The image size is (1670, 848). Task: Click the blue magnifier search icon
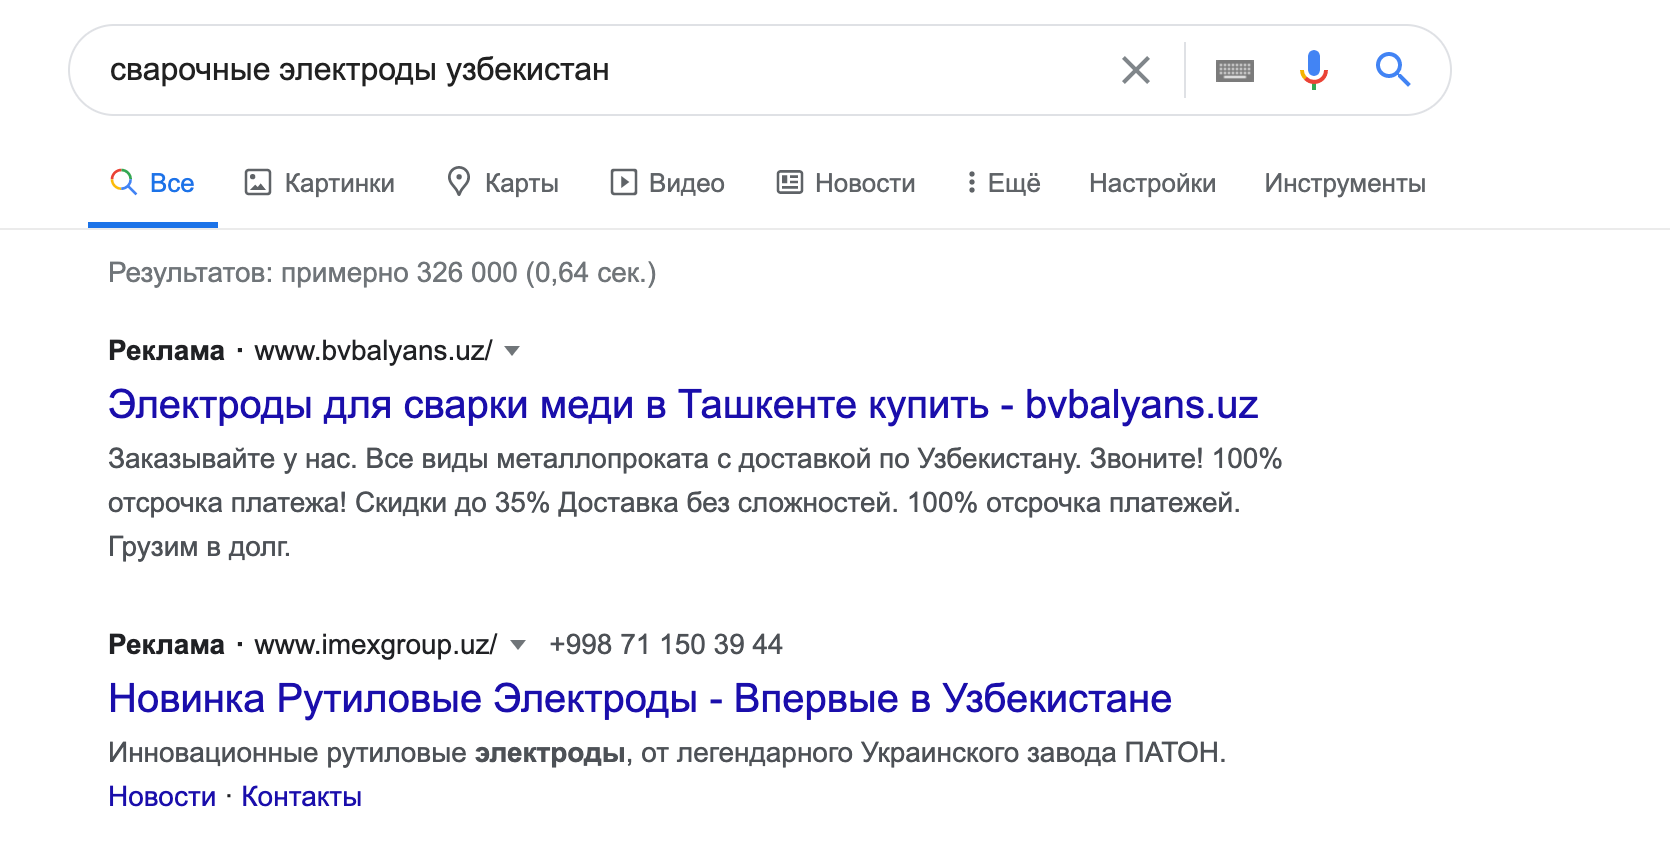coord(1392,70)
